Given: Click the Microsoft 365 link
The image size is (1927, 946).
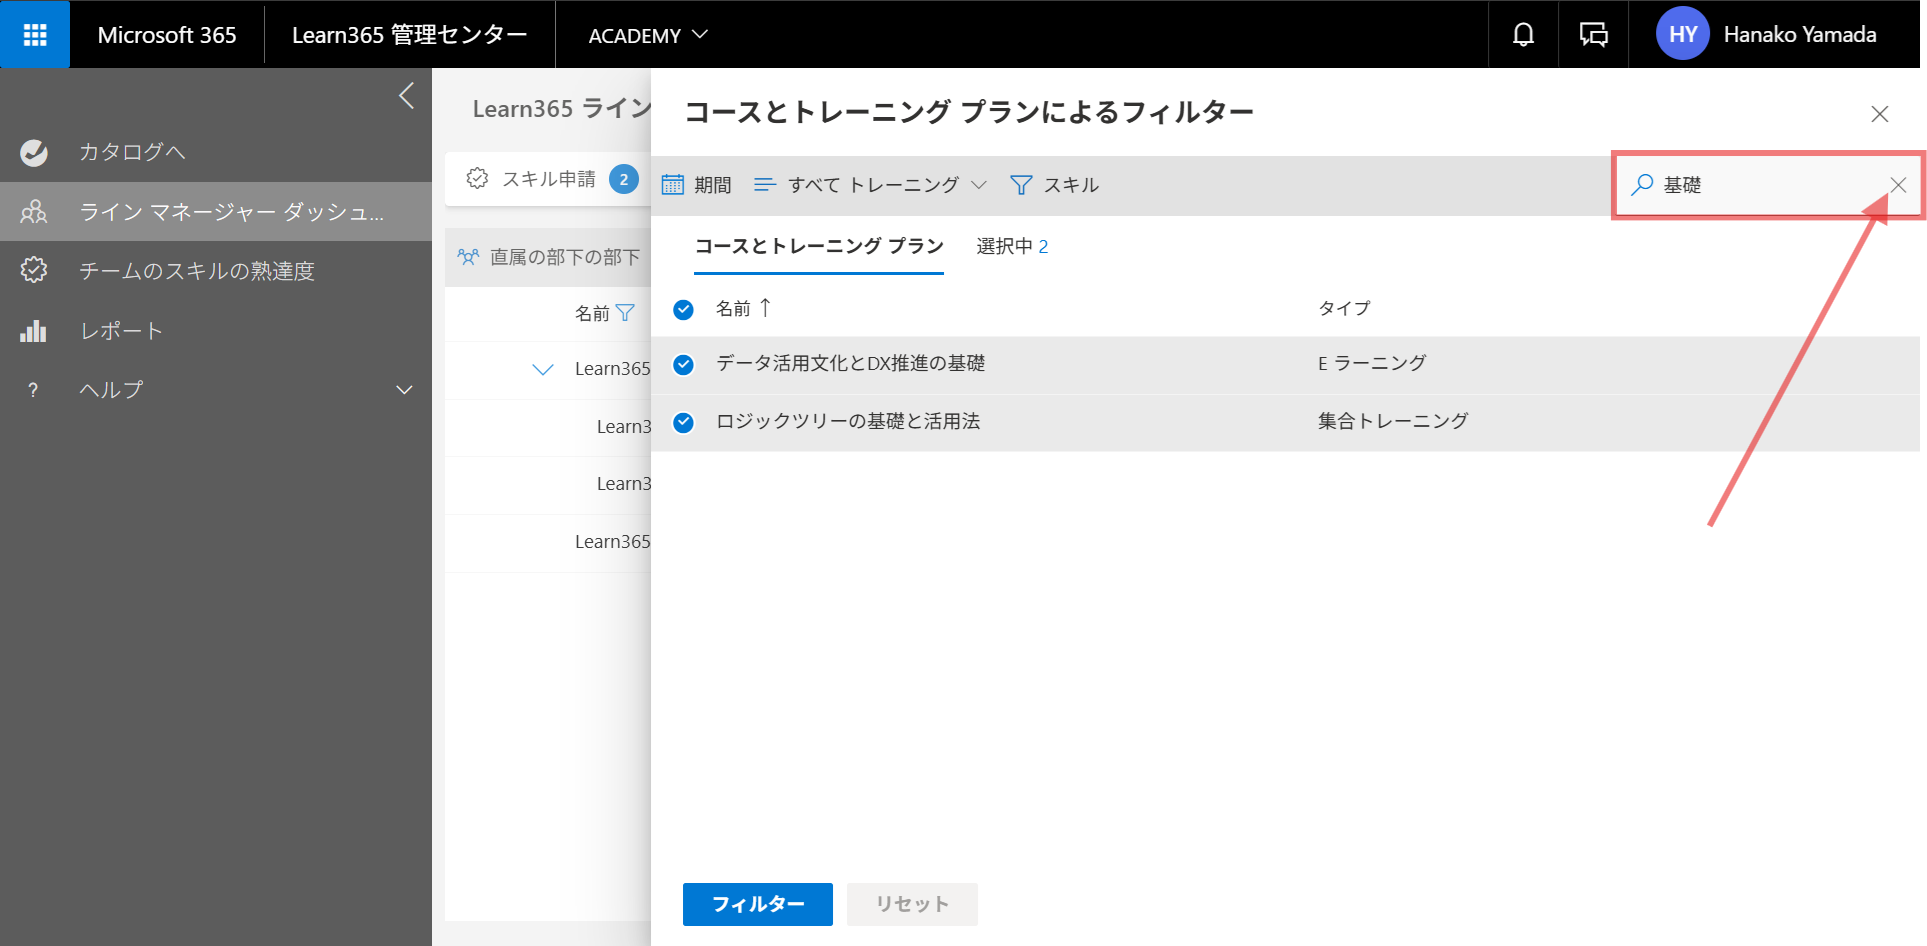Looking at the screenshot, I should point(167,35).
